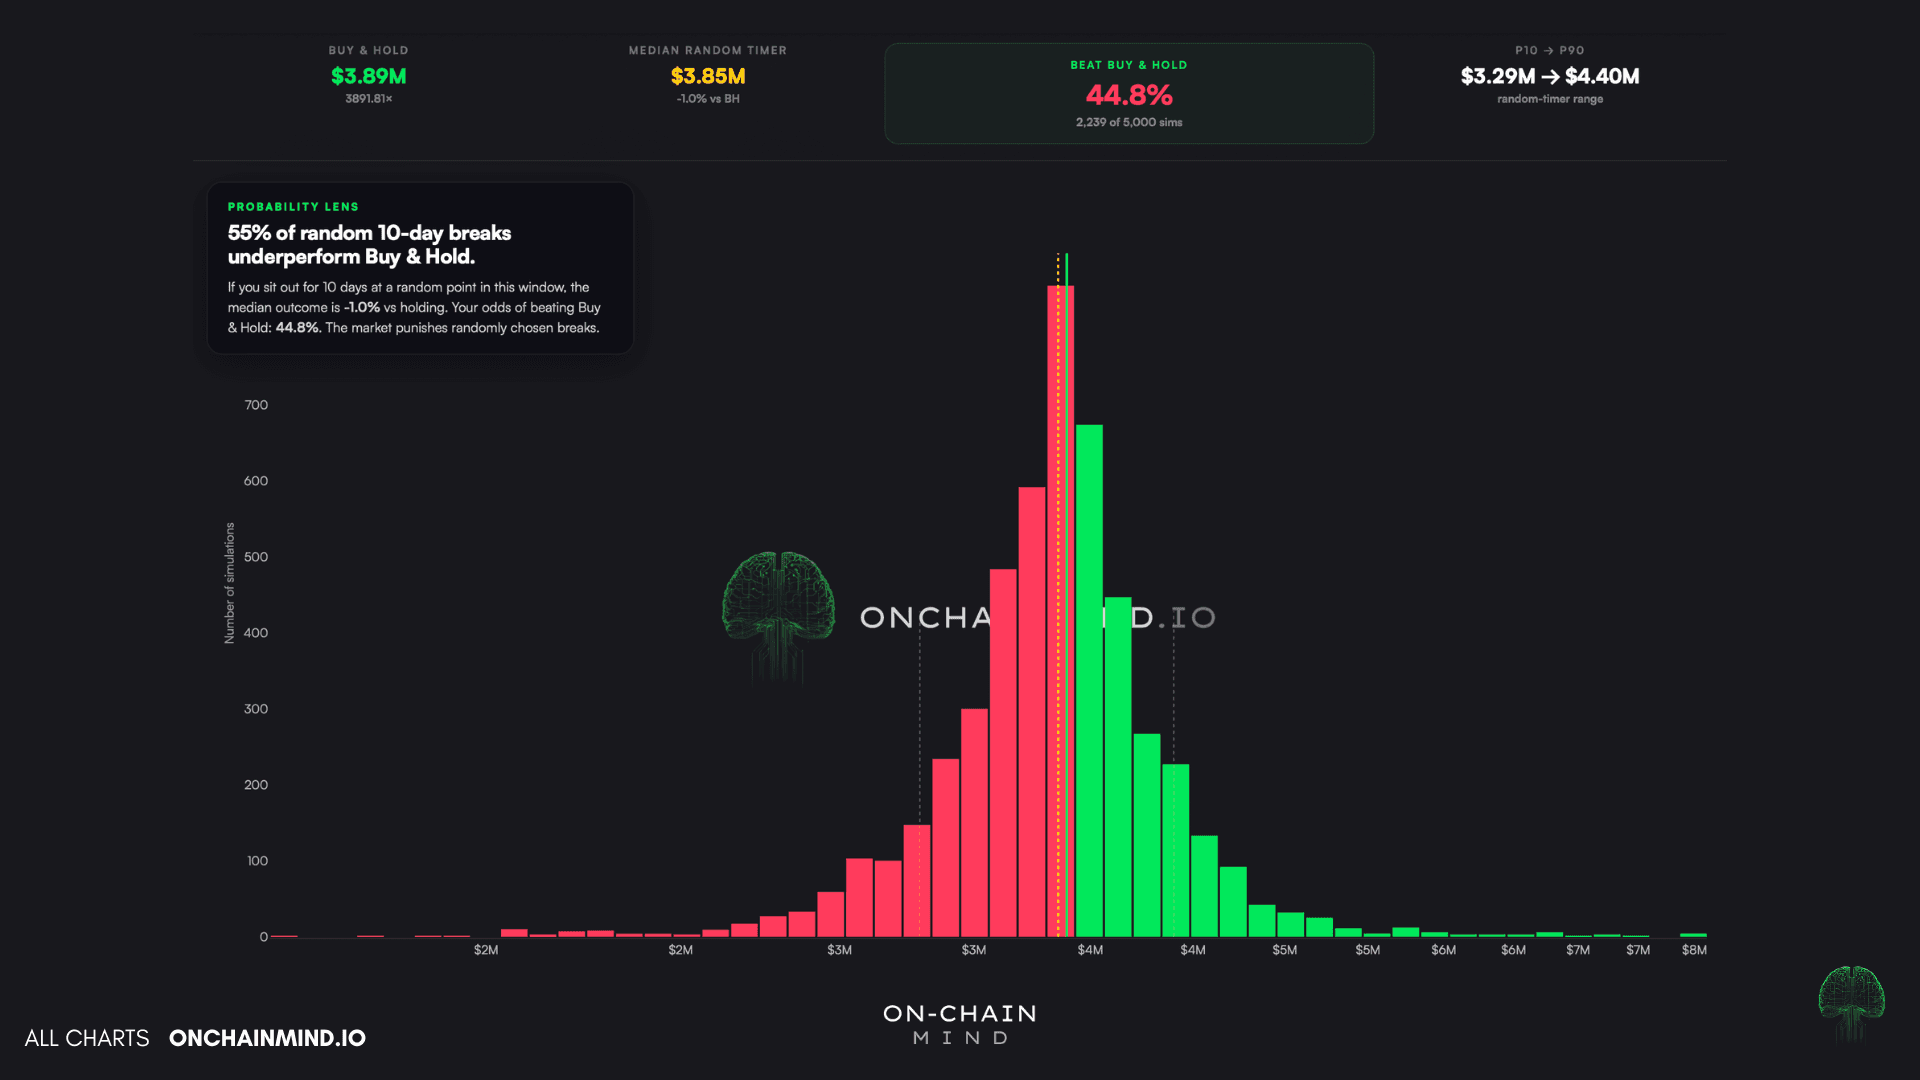Image resolution: width=1920 pixels, height=1080 pixels.
Task: Click the ON-CHAIN MIND footer logo text
Action: [960, 1025]
